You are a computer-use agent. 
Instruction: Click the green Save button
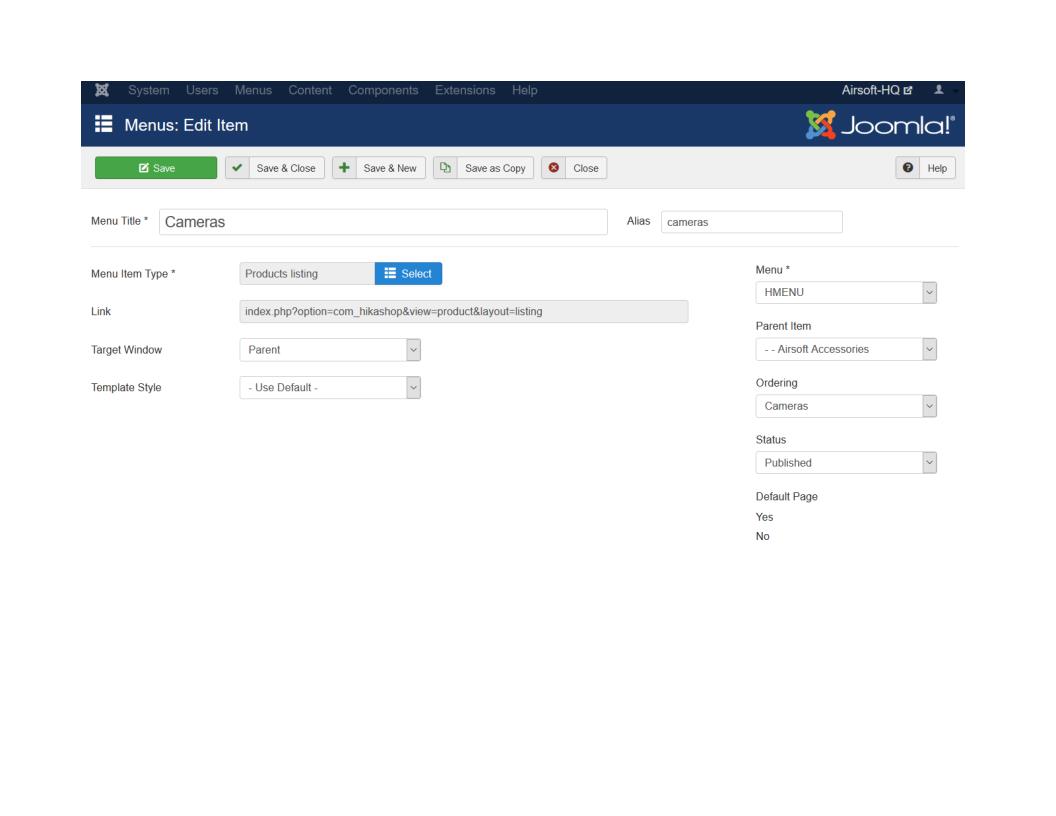pos(156,168)
